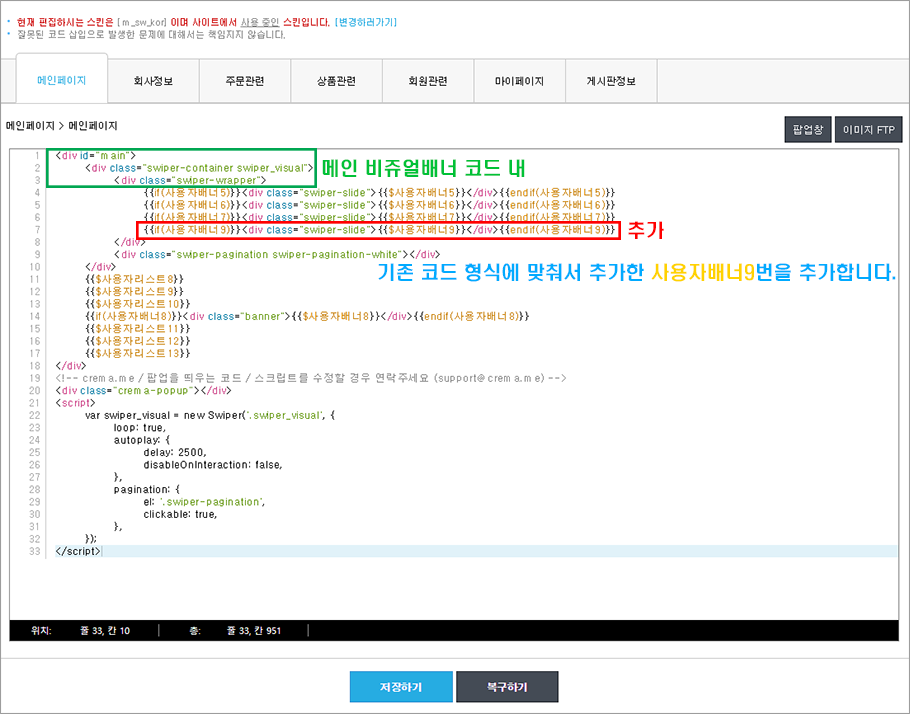Click the 사용자배너8 banner div code line
Image resolution: width=910 pixels, height=714 pixels.
pyautogui.click(x=308, y=316)
